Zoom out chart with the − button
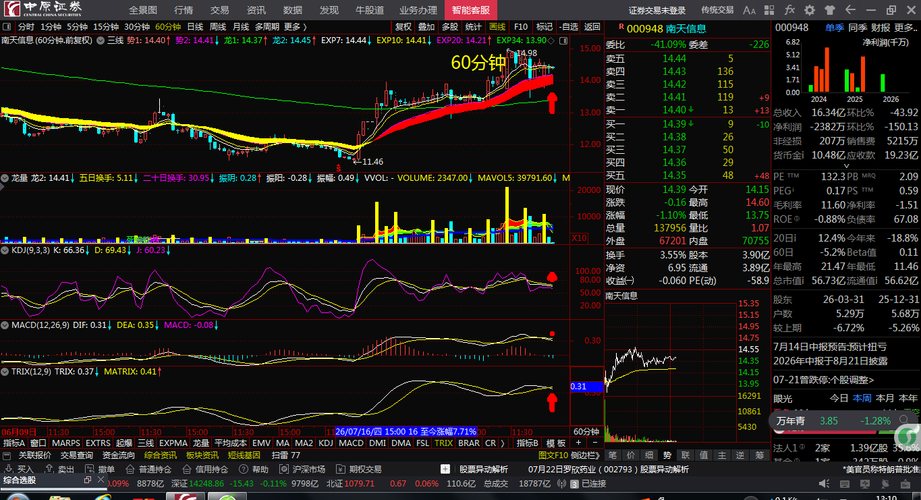This screenshot has width=921, height=500. click(x=594, y=442)
